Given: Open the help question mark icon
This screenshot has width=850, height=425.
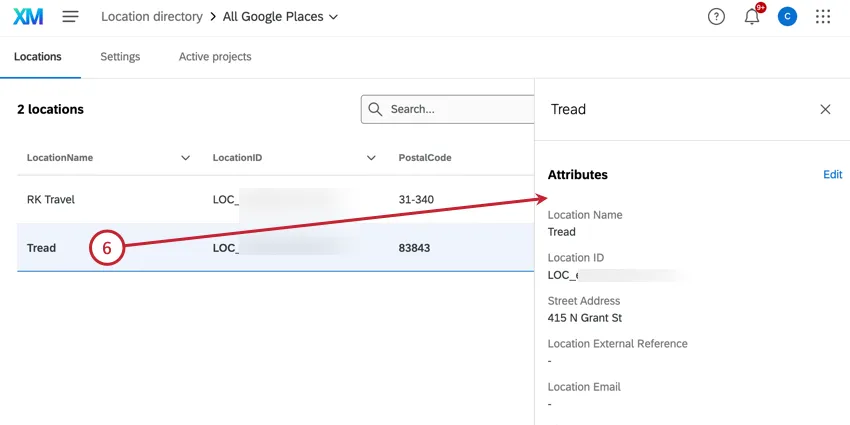Looking at the screenshot, I should [x=716, y=17].
